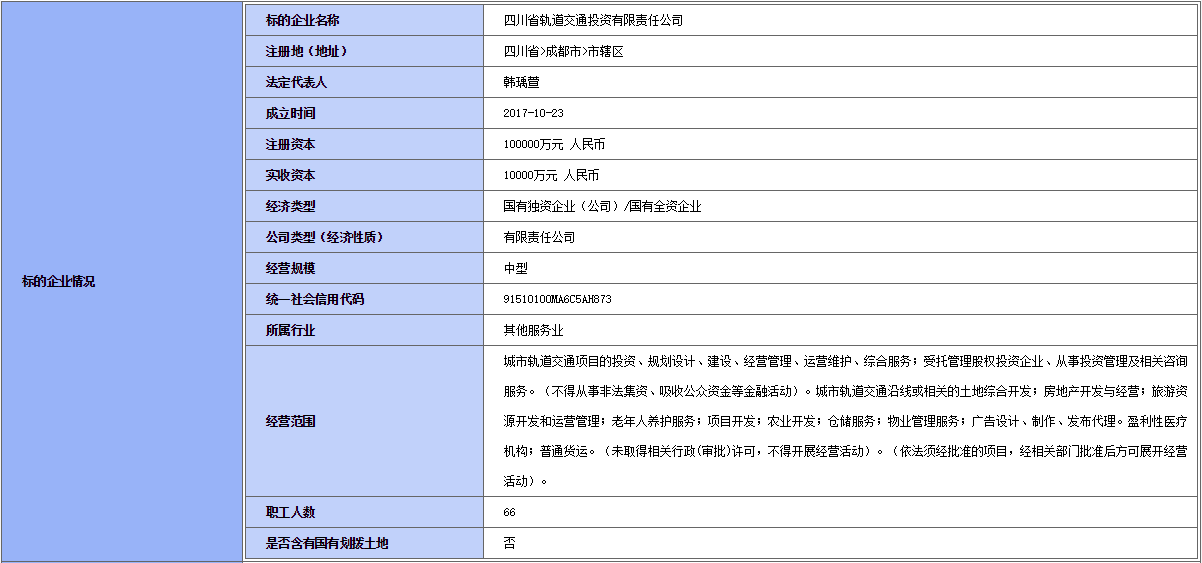Click the employee count value 66
Screen dimensions: 1202x563
pyautogui.click(x=509, y=512)
